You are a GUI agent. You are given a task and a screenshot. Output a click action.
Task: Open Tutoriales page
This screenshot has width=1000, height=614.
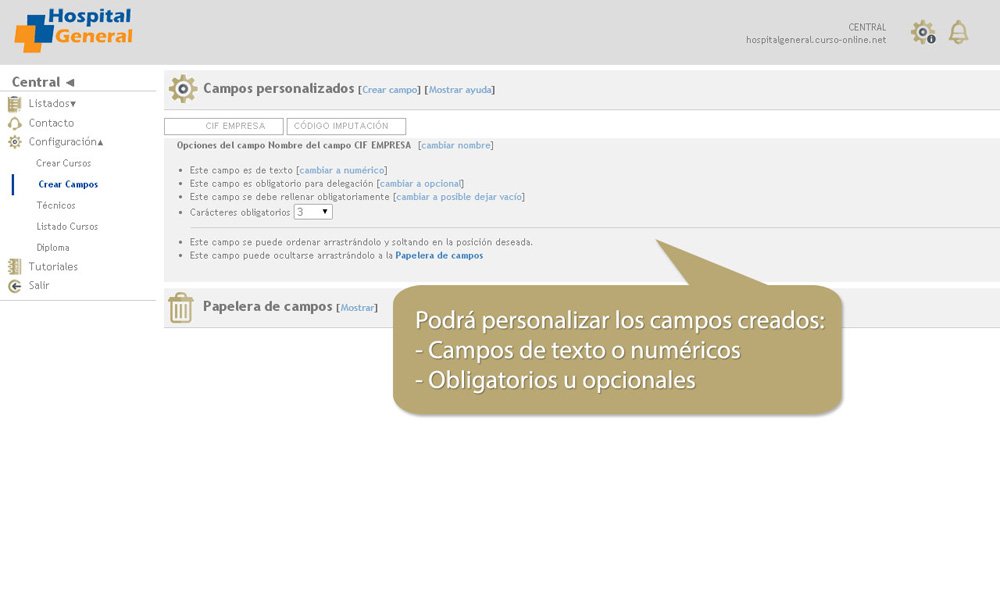click(x=53, y=267)
